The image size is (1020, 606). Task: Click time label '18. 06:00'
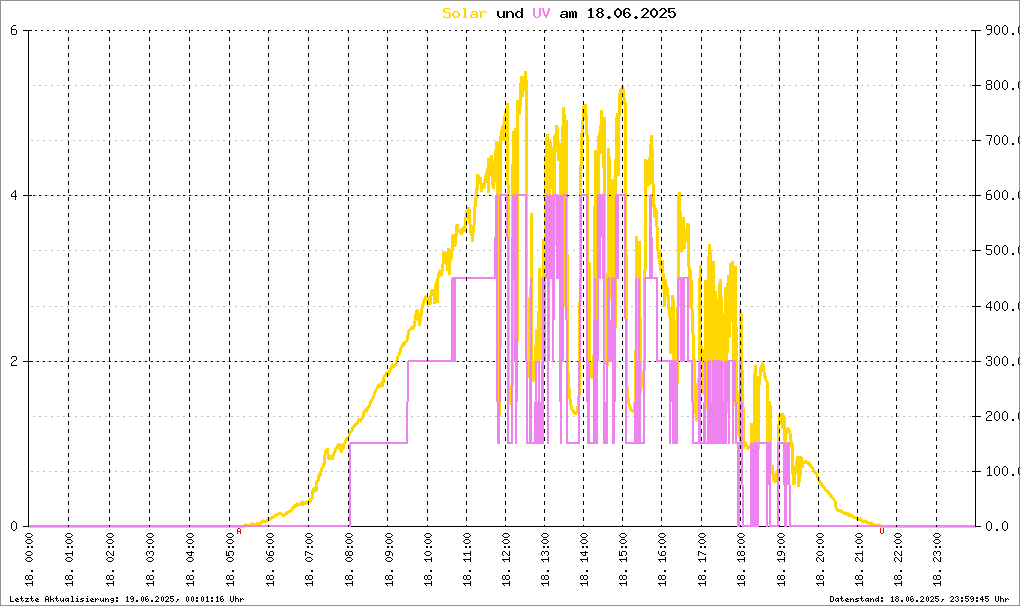269,560
